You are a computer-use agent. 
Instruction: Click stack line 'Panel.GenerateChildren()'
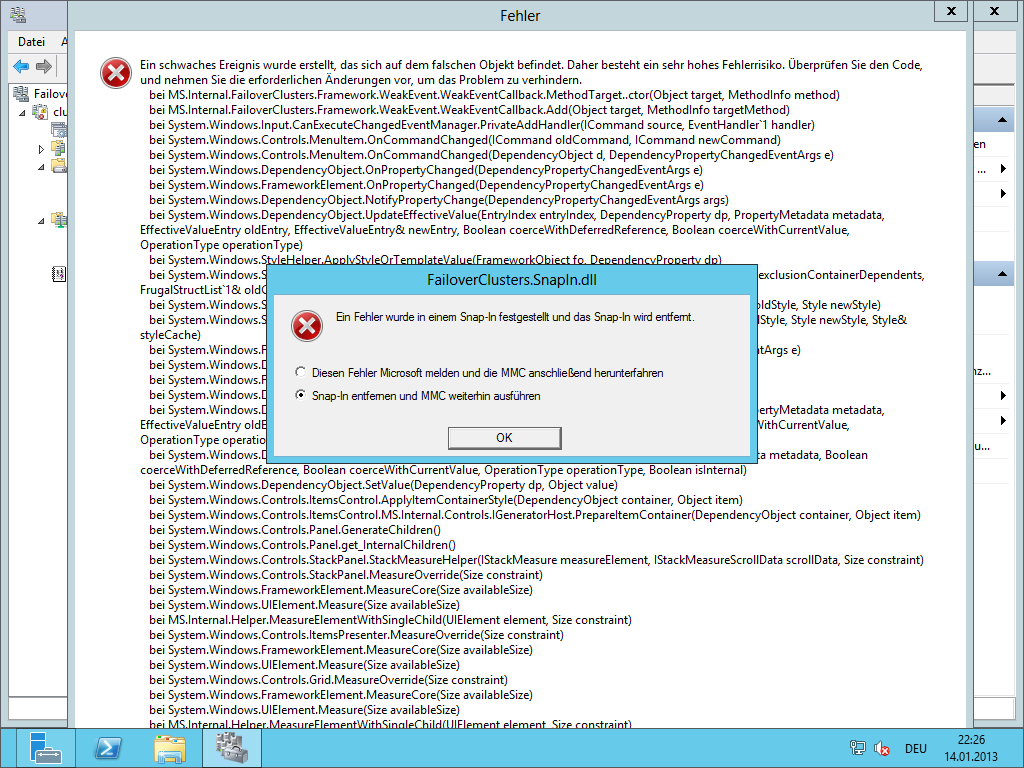tap(295, 530)
